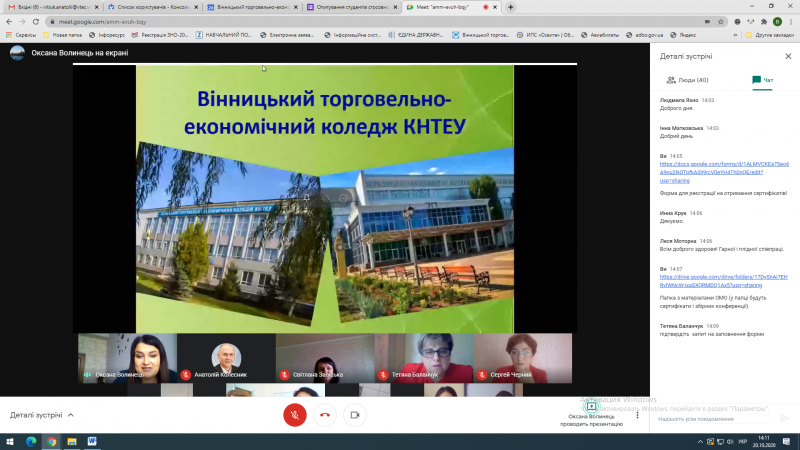Open the 'edbo.gov.ua' bookmark
The height and width of the screenshot is (450, 800).
(x=644, y=35)
